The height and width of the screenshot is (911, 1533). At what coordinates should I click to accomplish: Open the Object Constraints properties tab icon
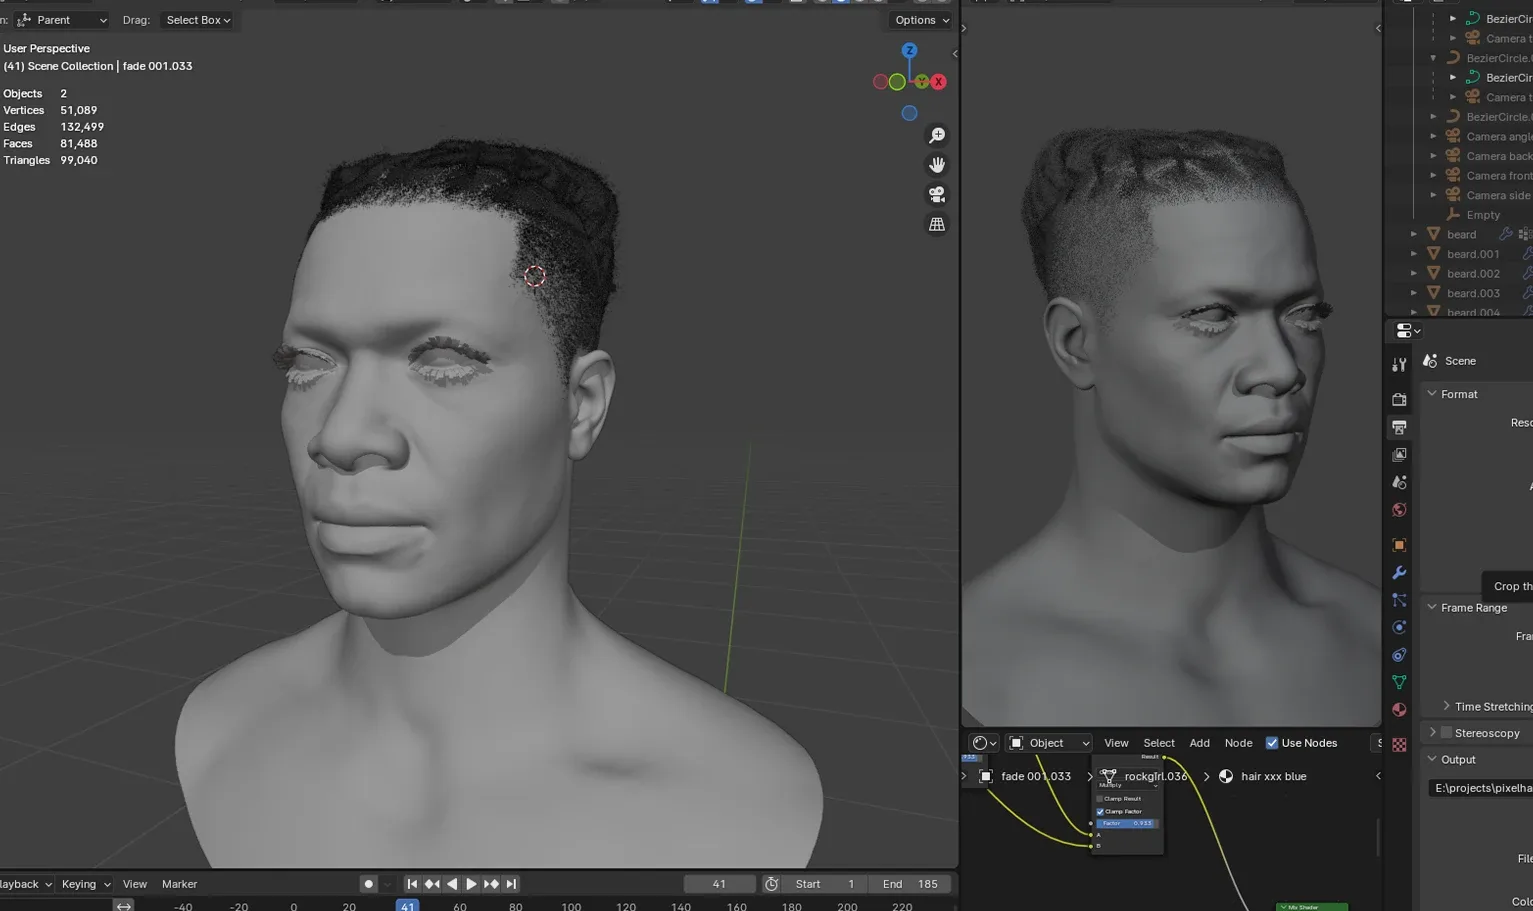pos(1399,655)
